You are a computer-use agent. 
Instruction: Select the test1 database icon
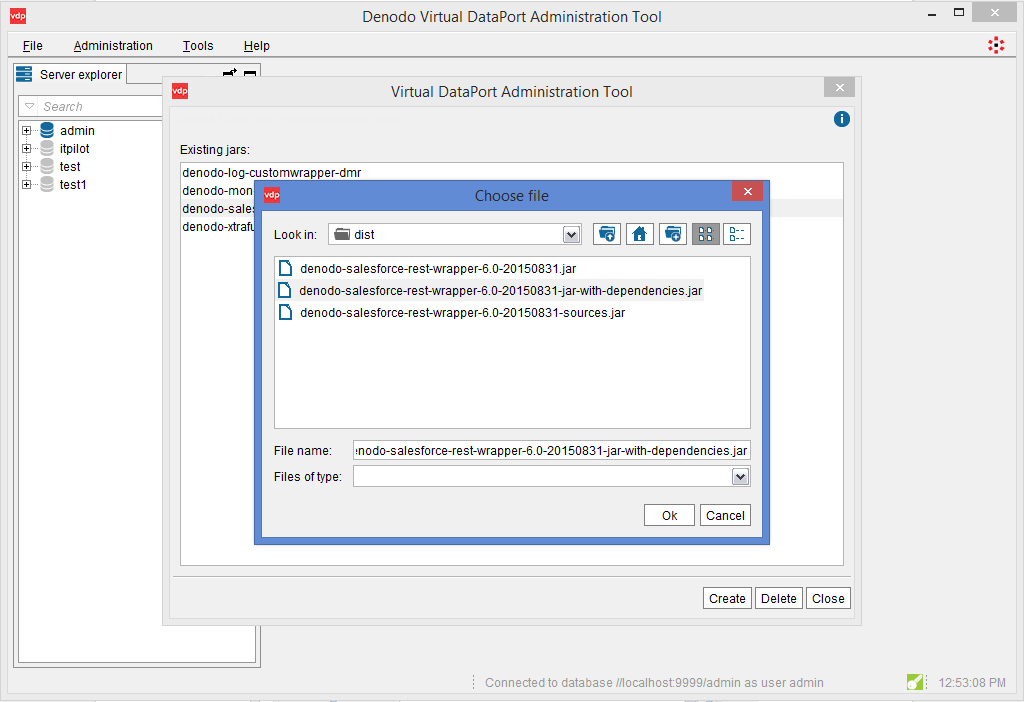tap(47, 184)
